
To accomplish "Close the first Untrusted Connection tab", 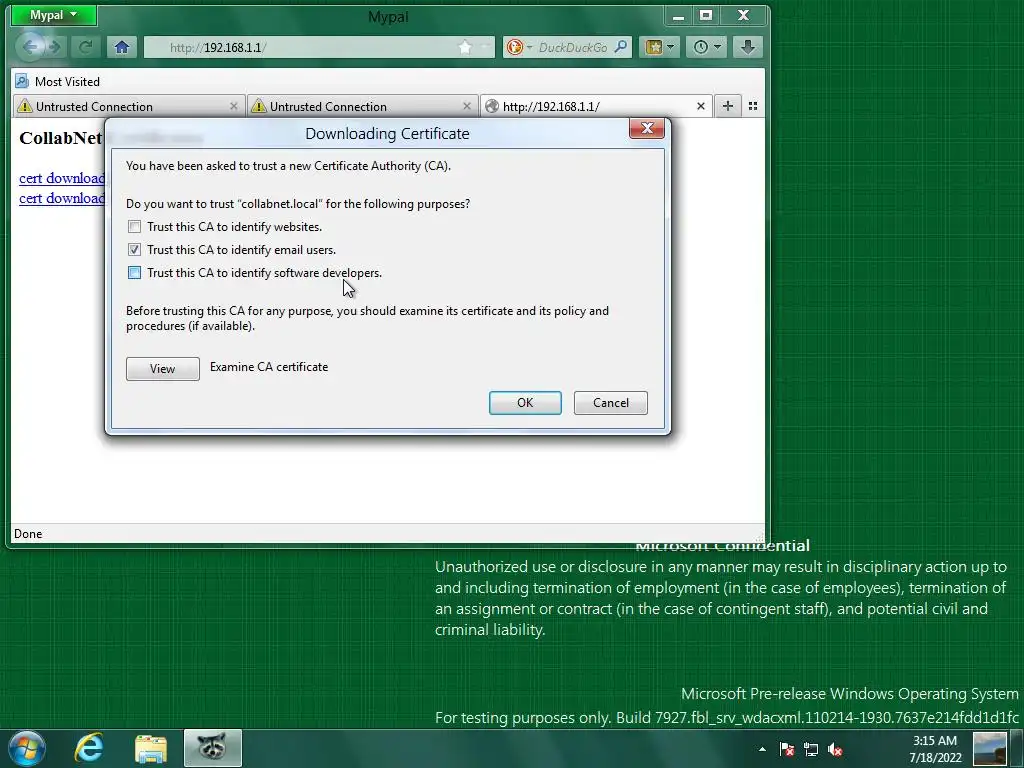I will click(233, 106).
